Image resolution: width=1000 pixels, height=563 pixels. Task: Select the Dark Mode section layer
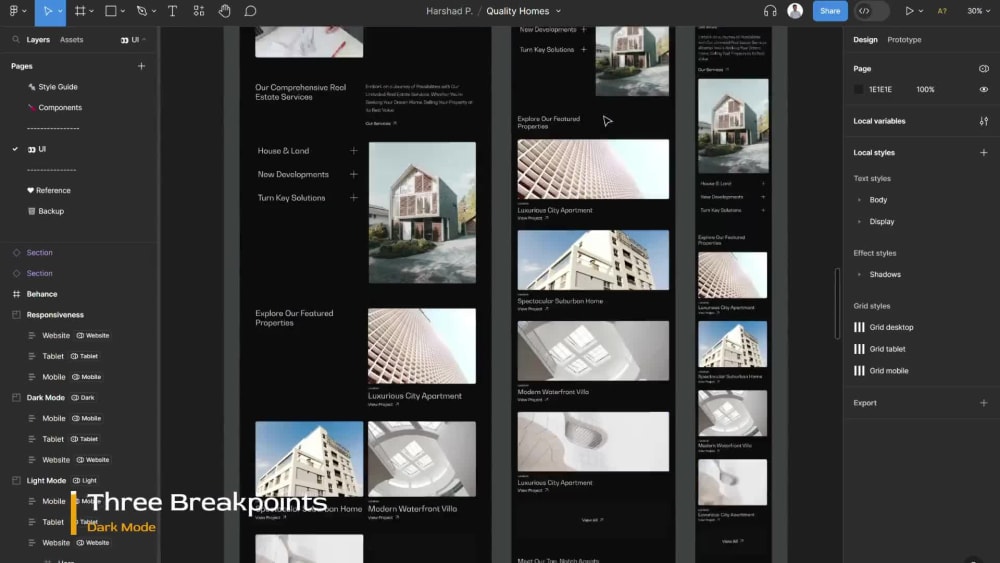click(45, 398)
